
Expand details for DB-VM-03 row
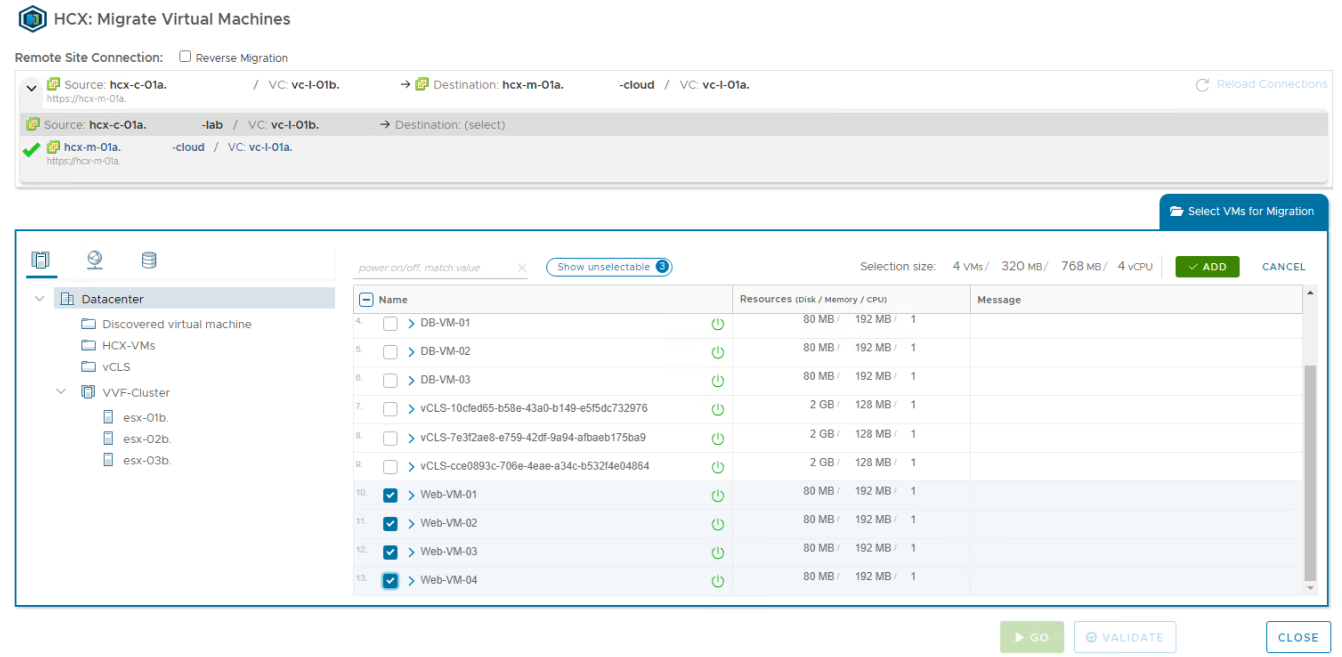click(x=411, y=381)
